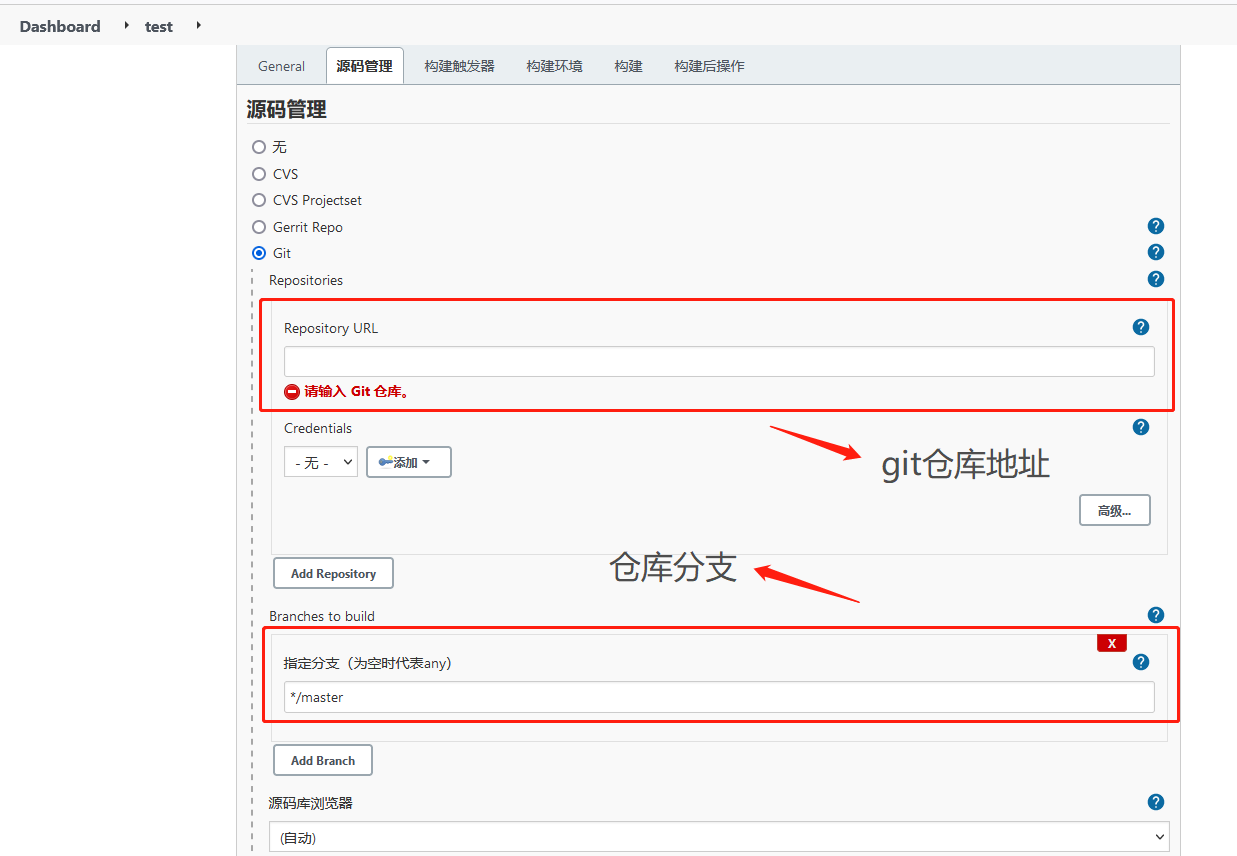This screenshot has height=856, width=1237.
Task: Click the 高级... advanced button
Action: point(1114,511)
